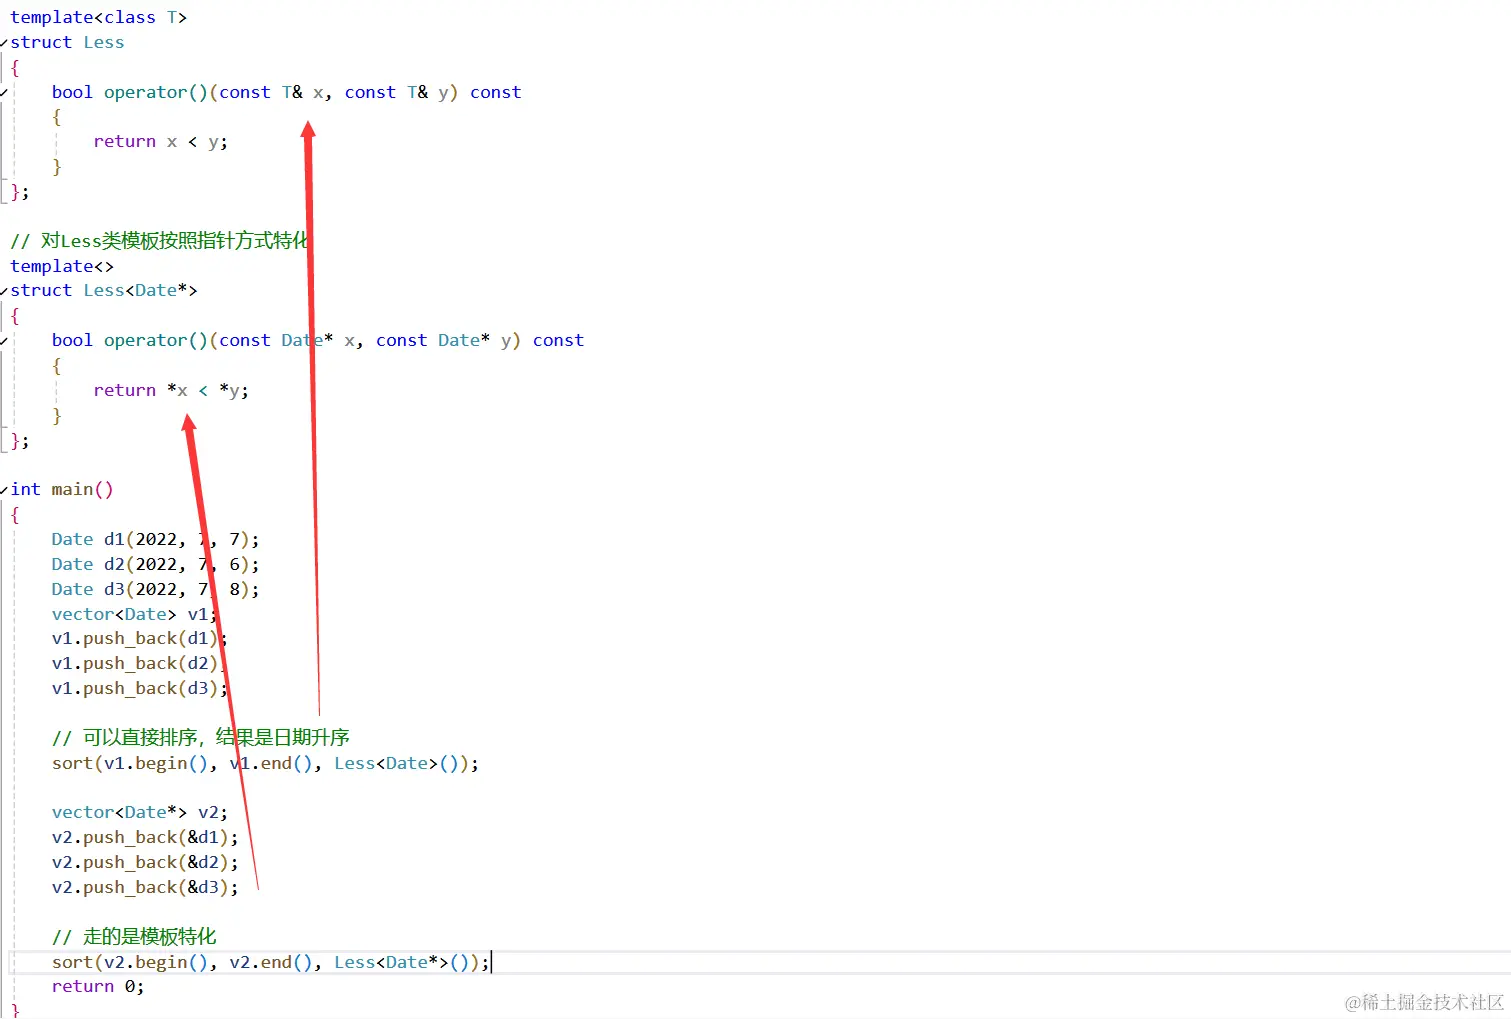1511x1019 pixels.
Task: Click "const T& y" in the first operator()
Action: point(397,92)
